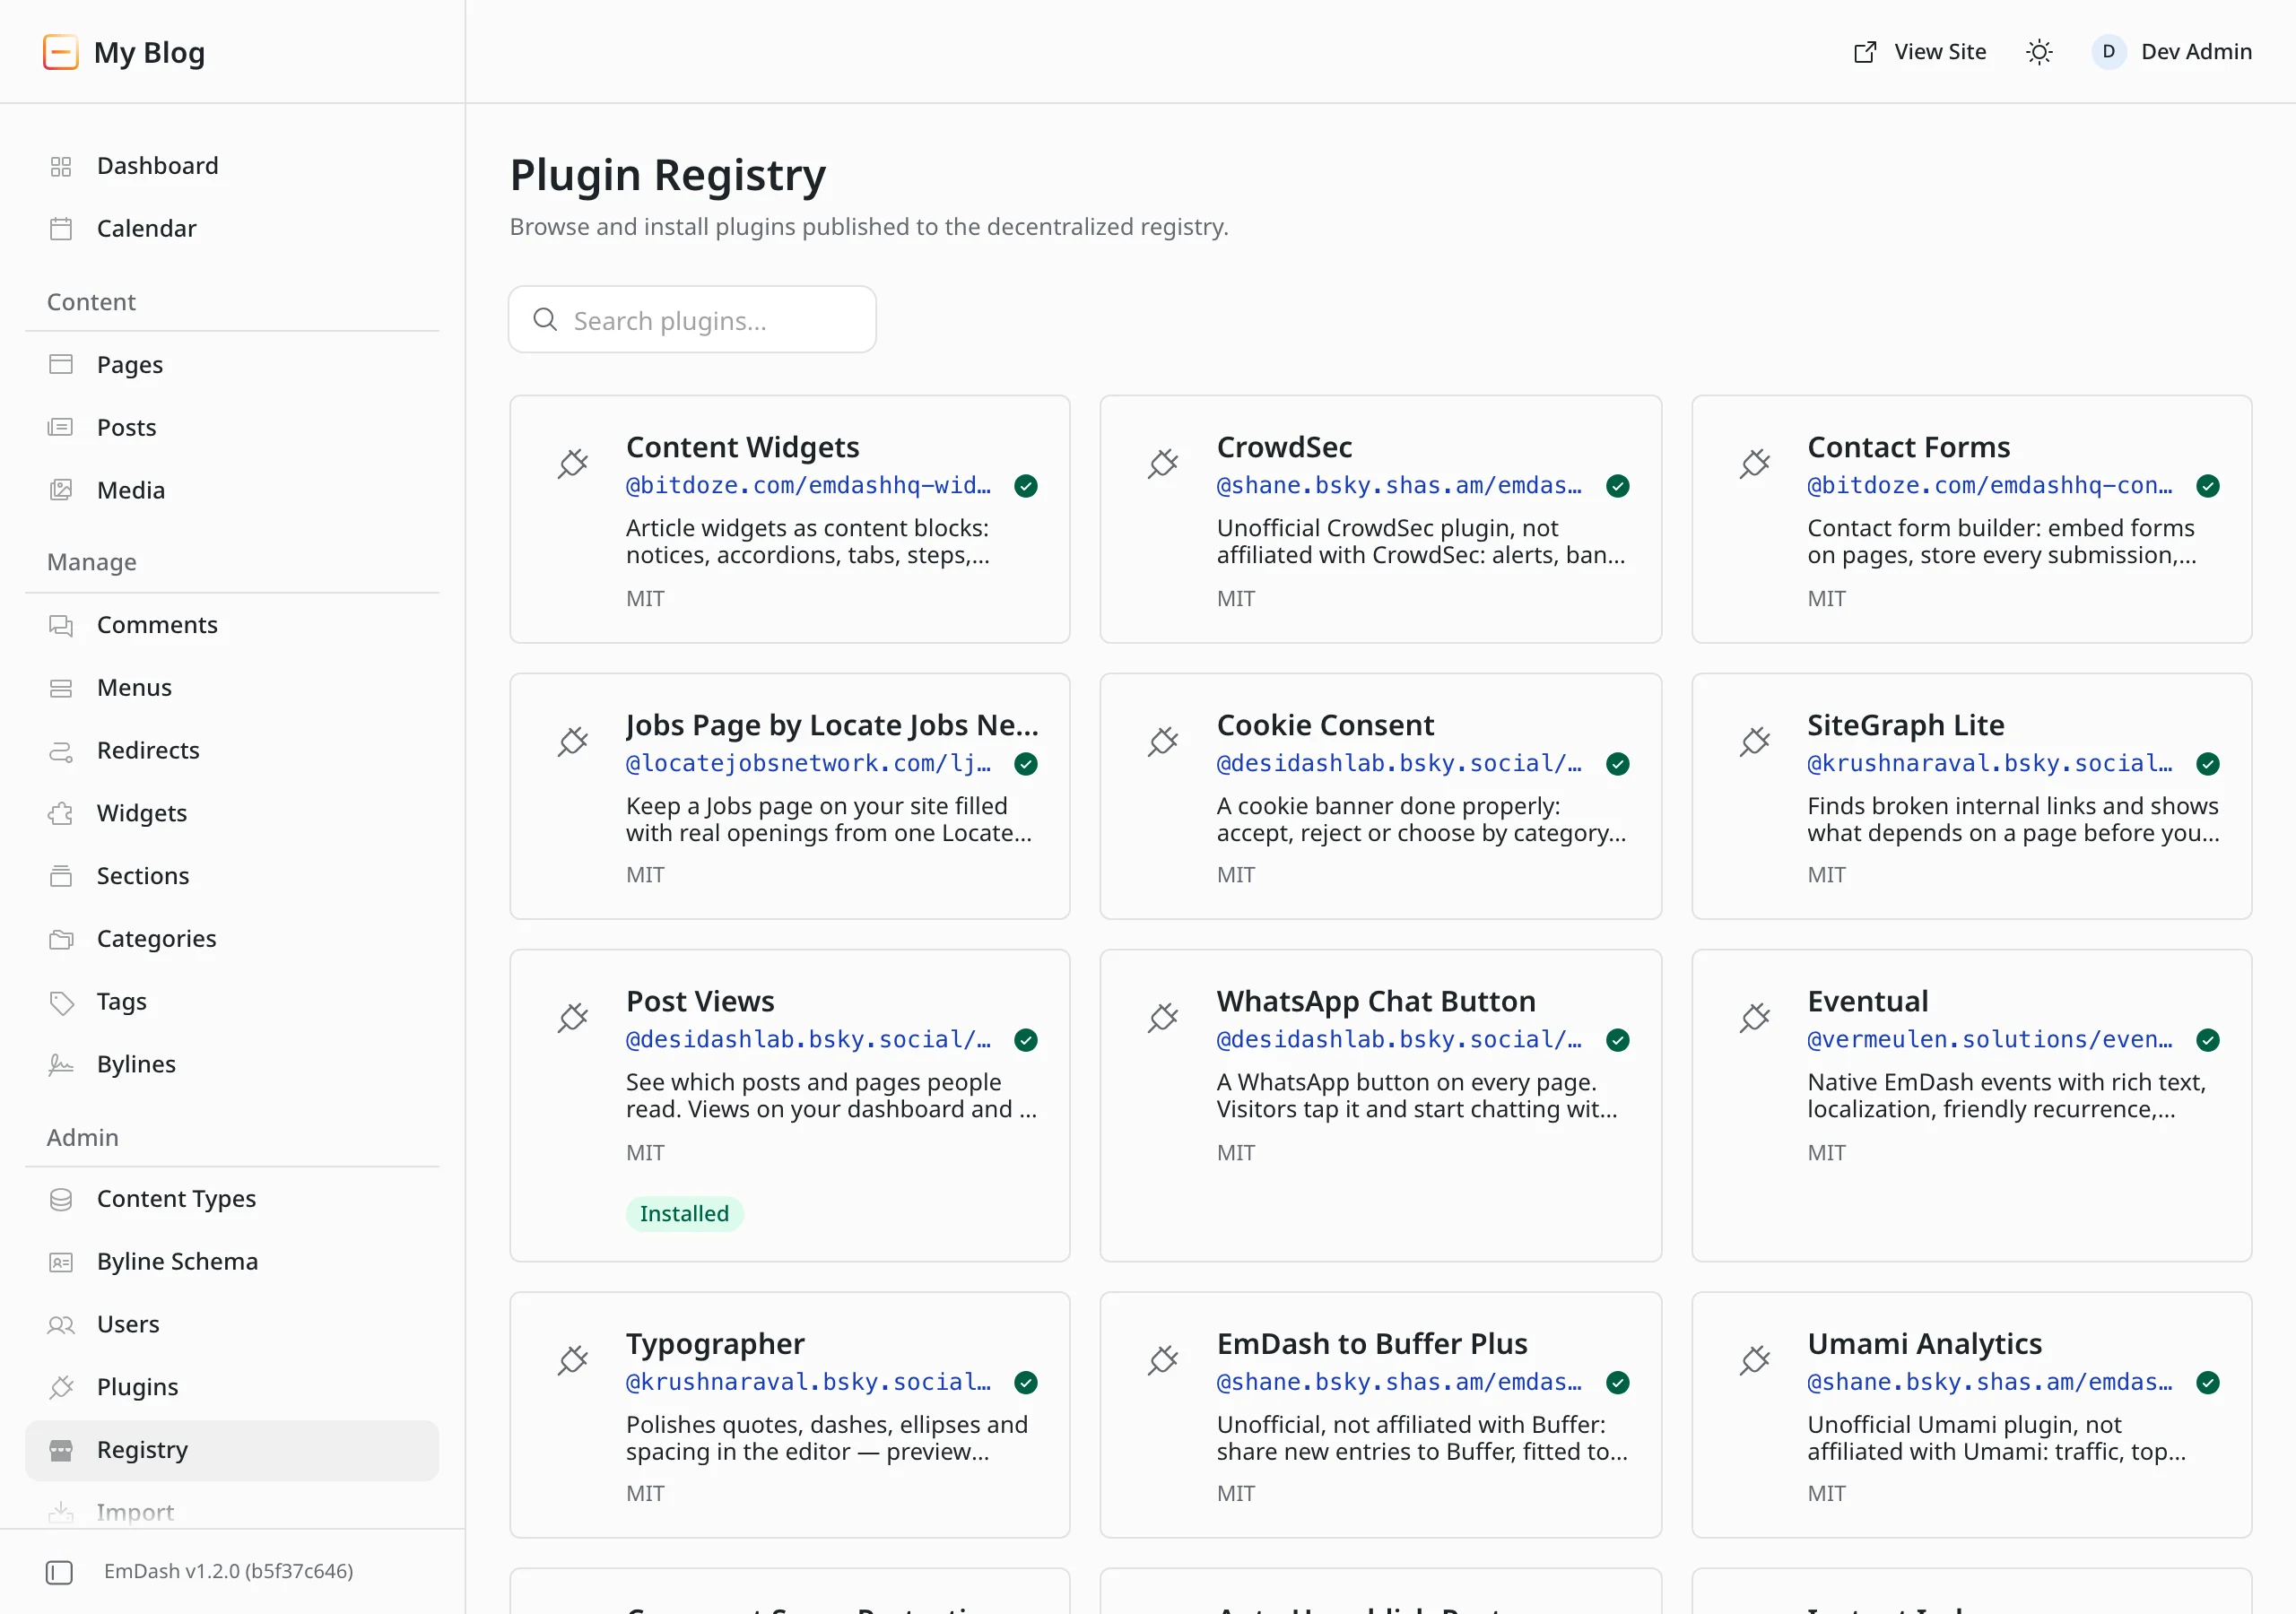
Task: Open WhatsApp Chat Button plugin title
Action: 1376,1001
